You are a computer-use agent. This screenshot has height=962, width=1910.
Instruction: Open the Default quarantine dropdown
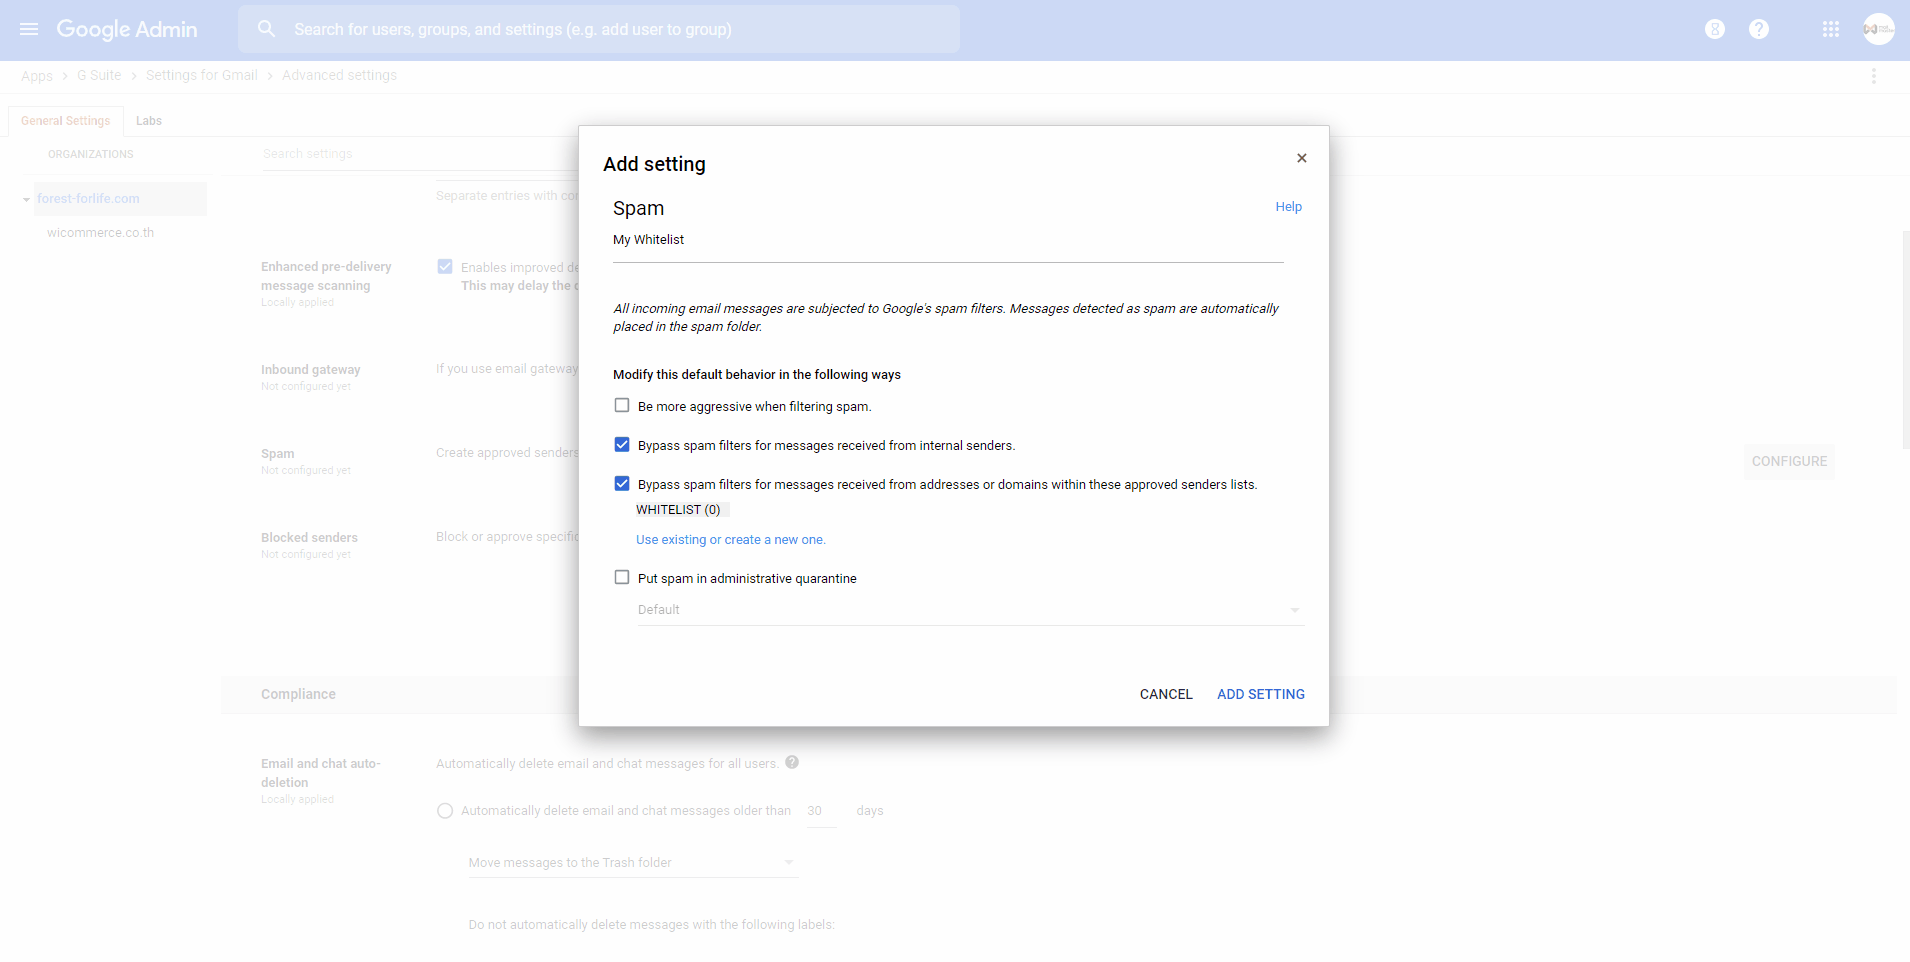point(970,610)
